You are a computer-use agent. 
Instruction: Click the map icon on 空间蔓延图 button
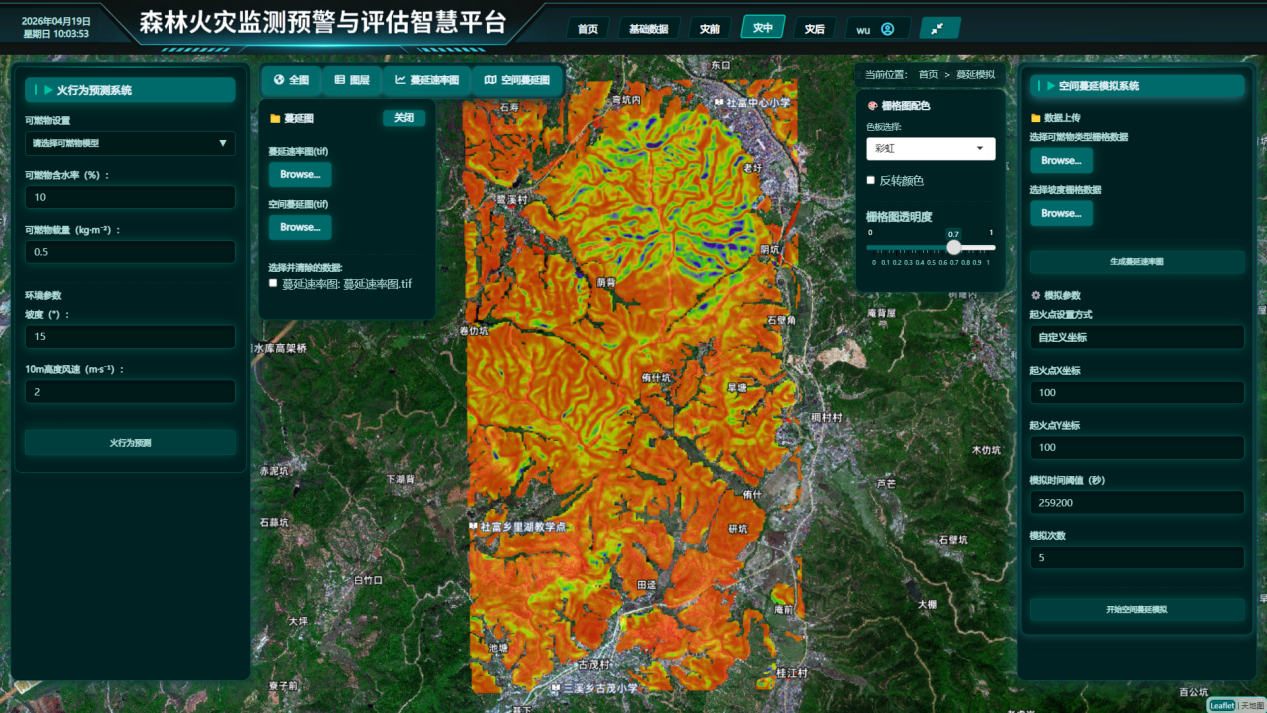pyautogui.click(x=490, y=80)
